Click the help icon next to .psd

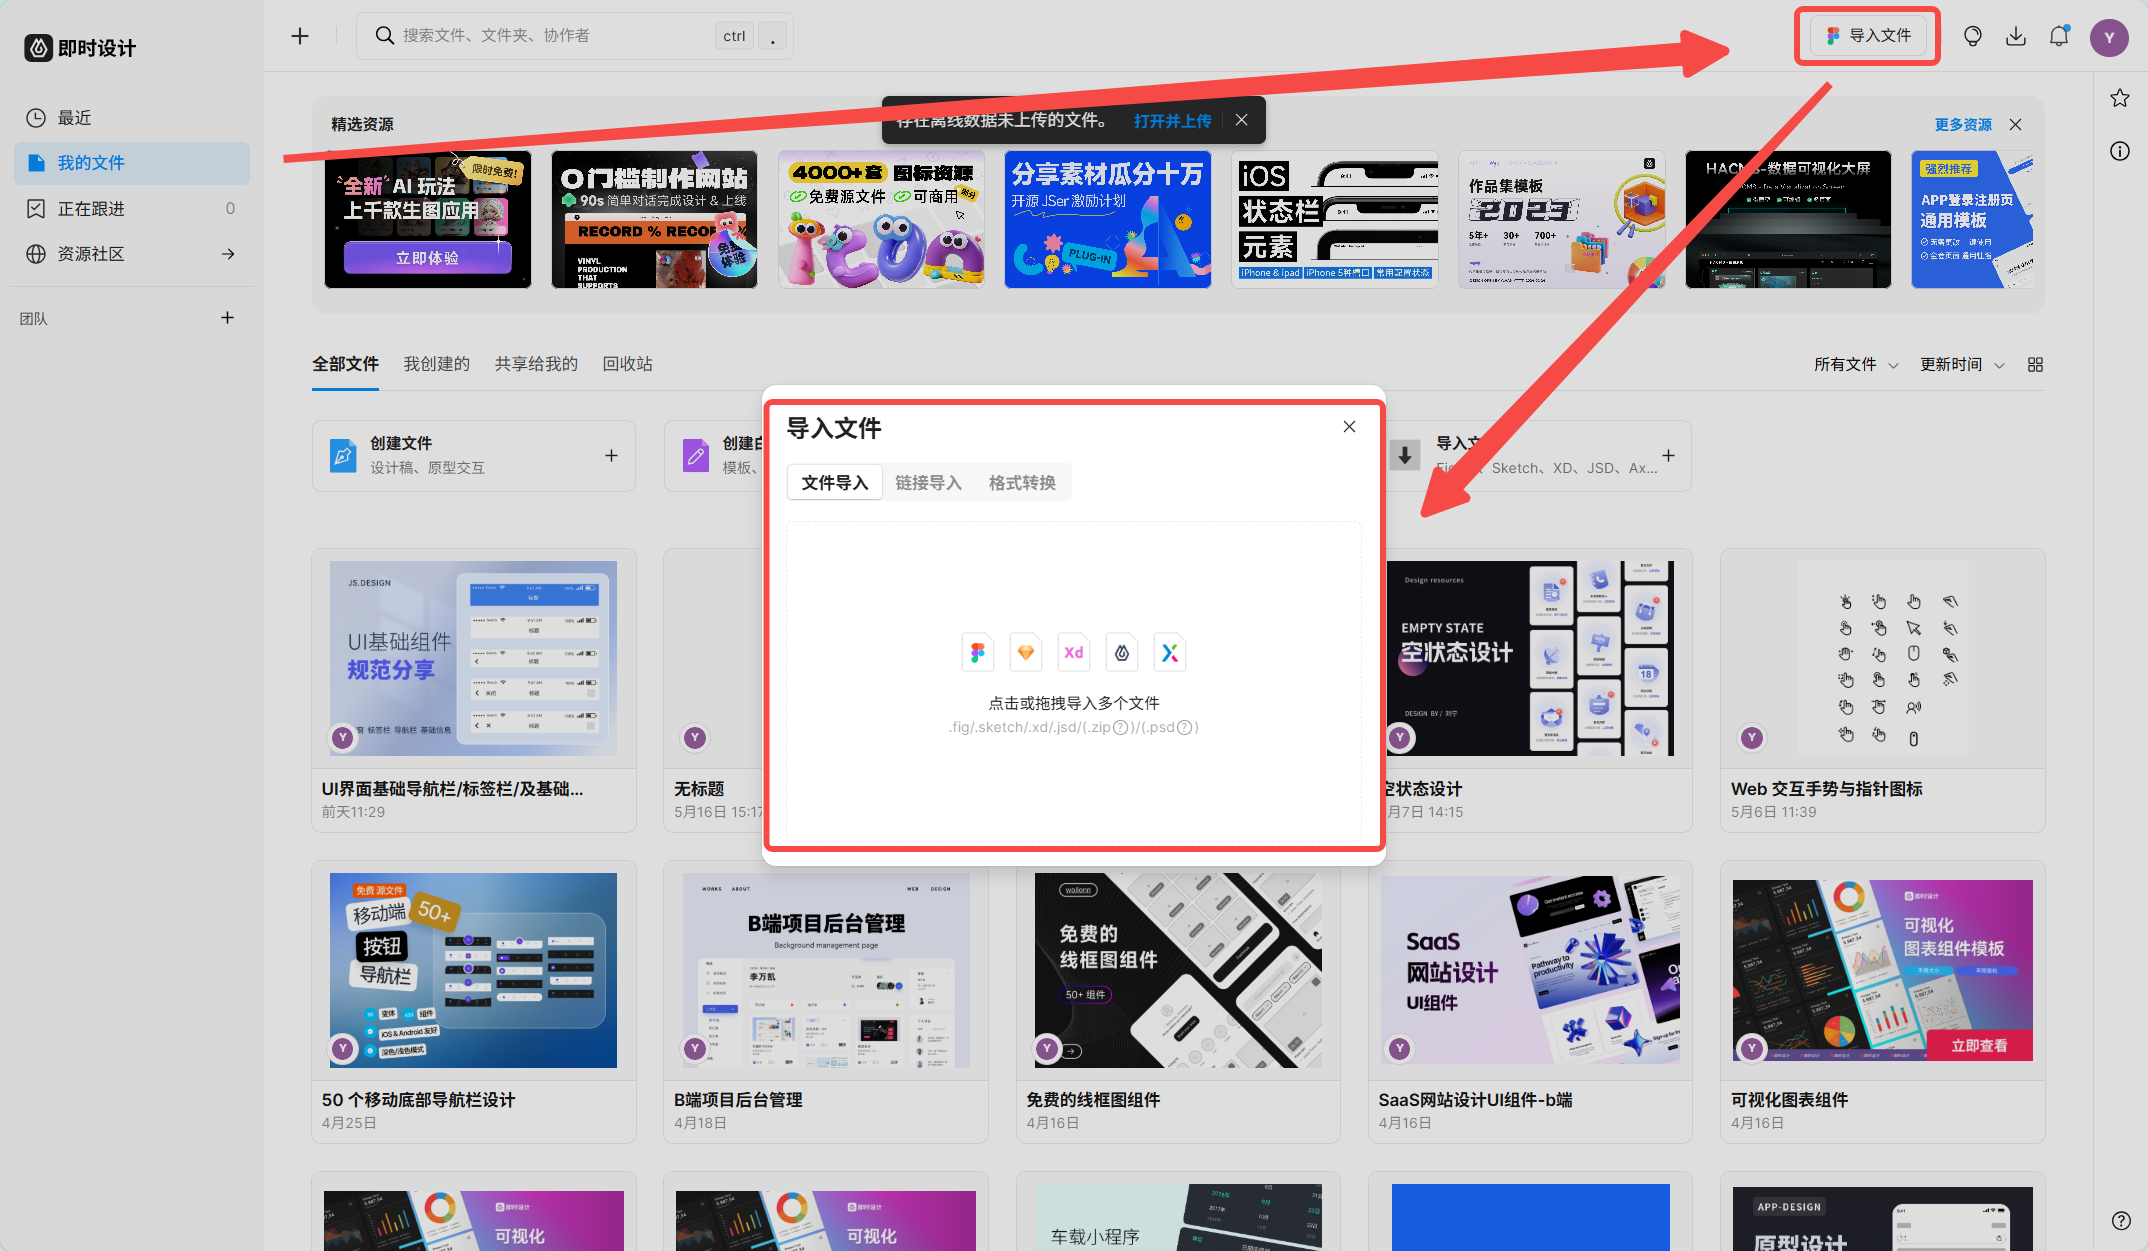(x=1185, y=728)
